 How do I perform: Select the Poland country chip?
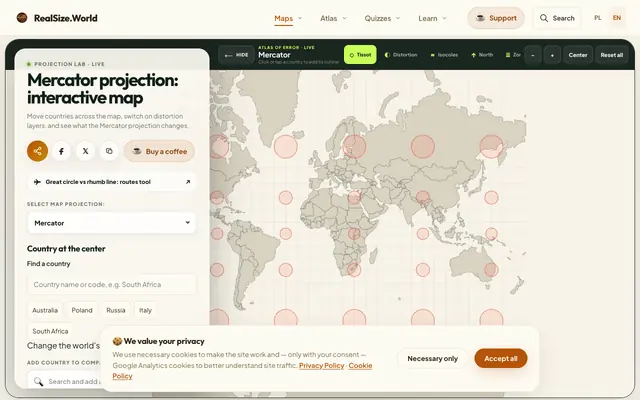(x=82, y=310)
